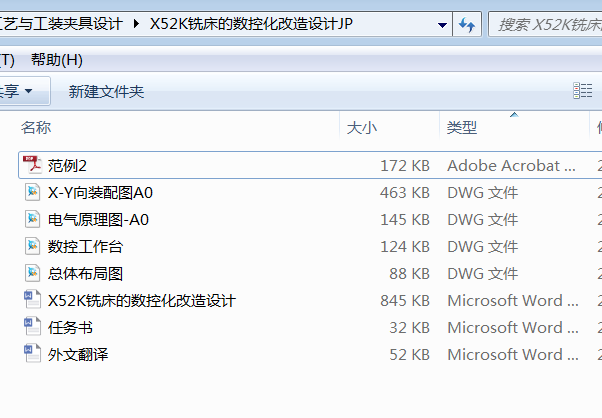
Task: Create a folder with 新建文件夹
Action: 106,92
